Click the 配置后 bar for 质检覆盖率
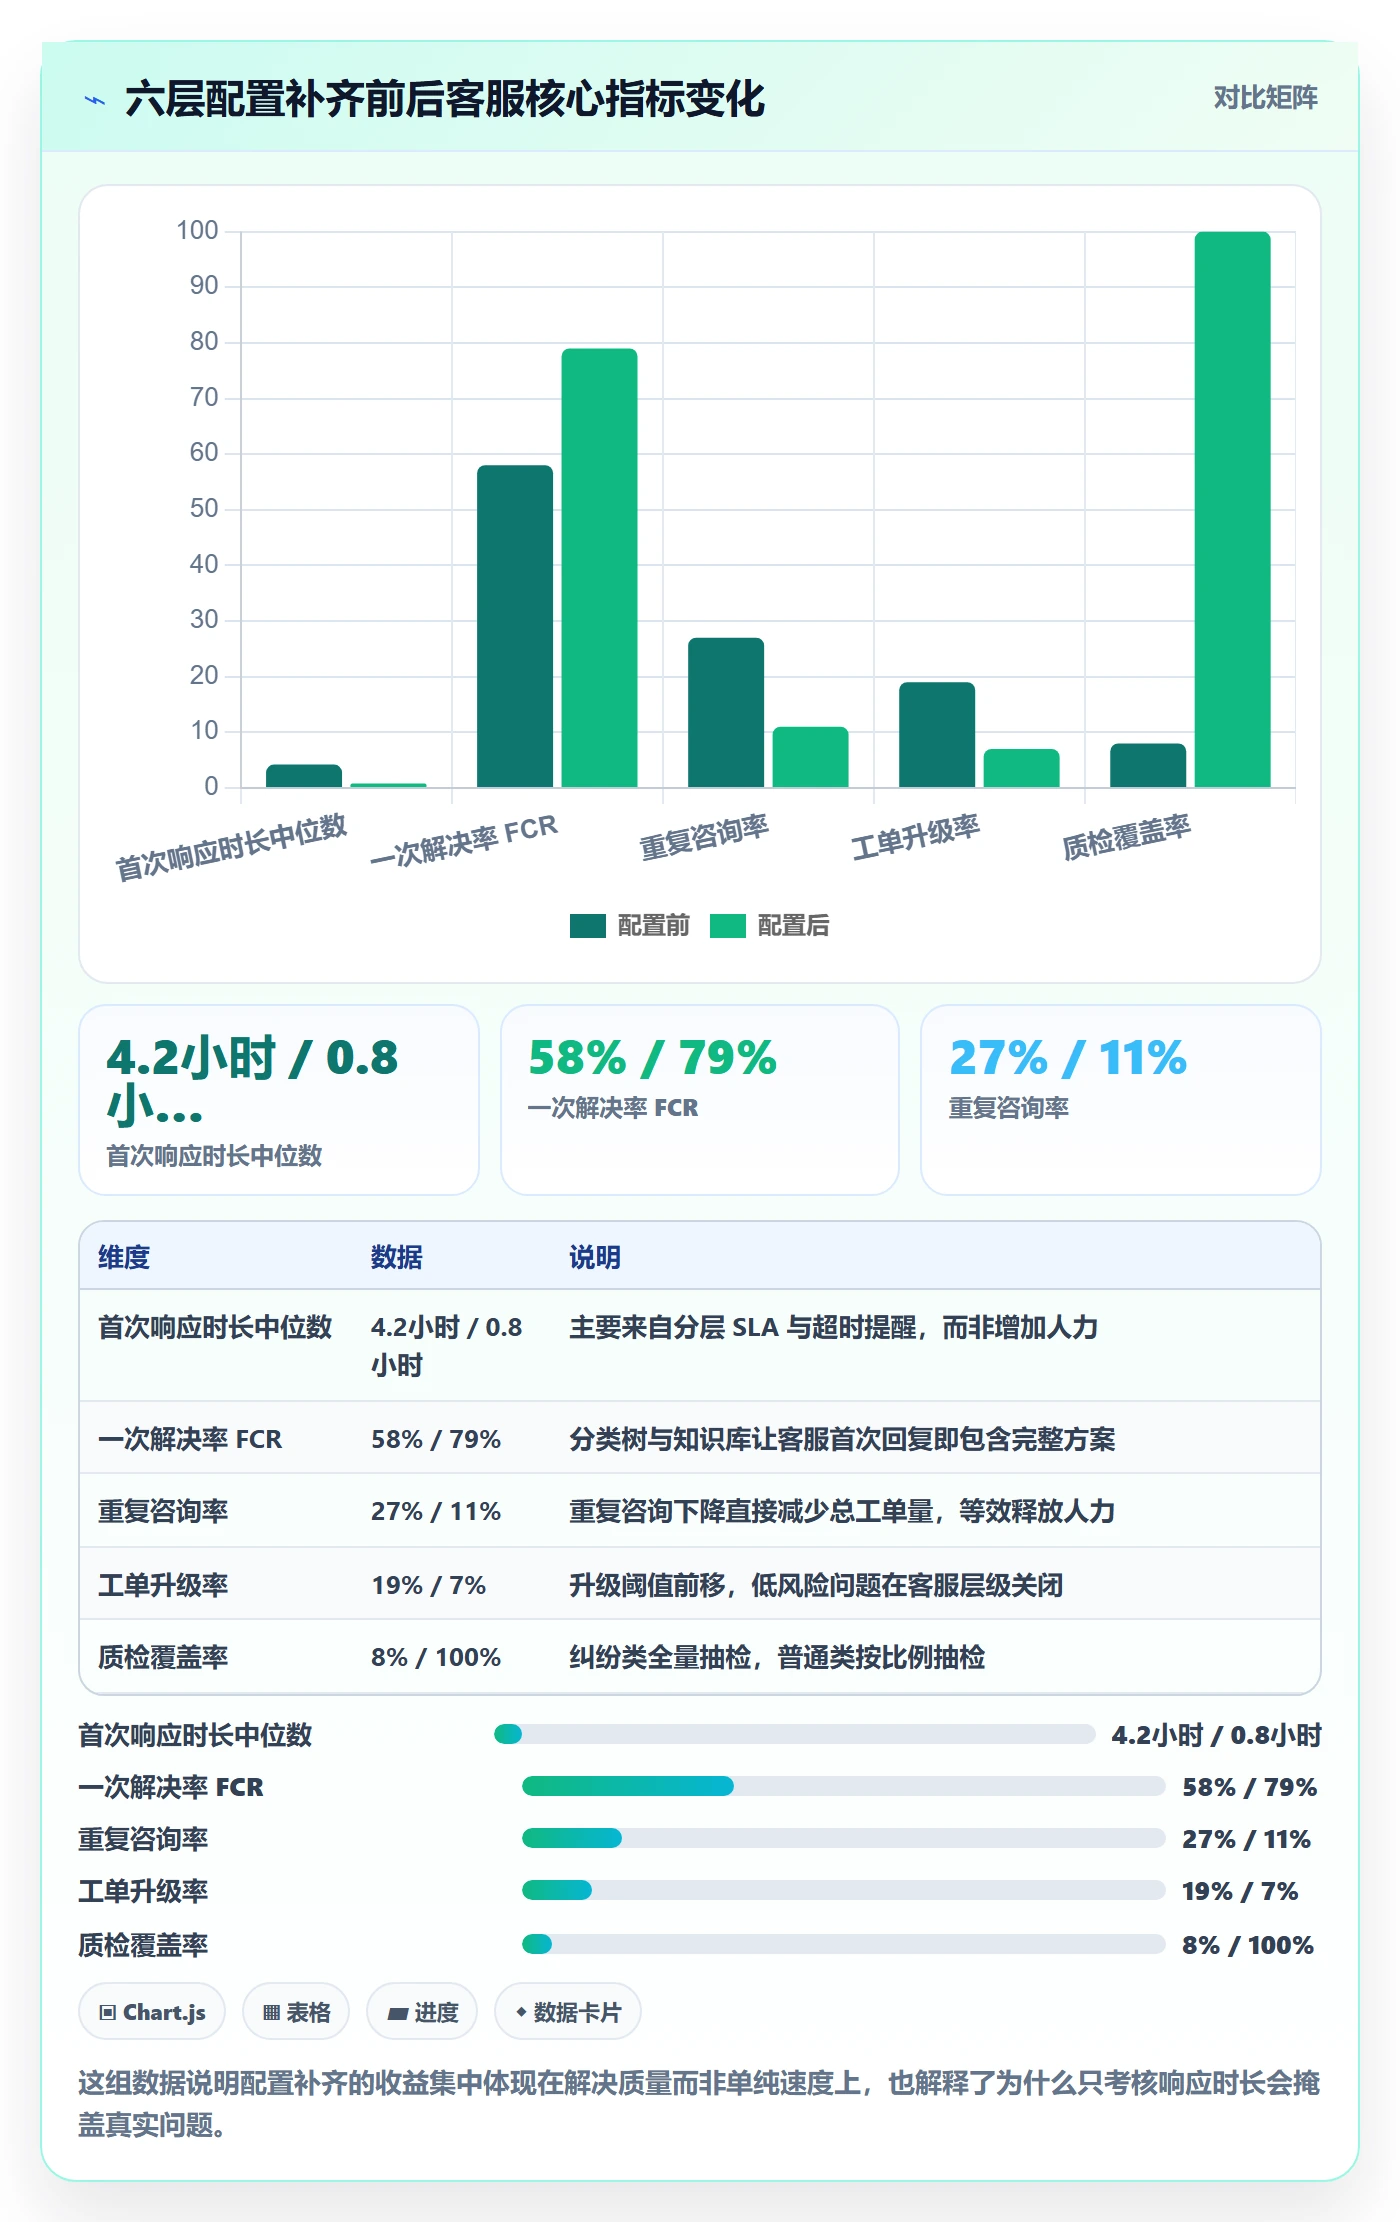This screenshot has width=1400, height=2222. 1232,510
